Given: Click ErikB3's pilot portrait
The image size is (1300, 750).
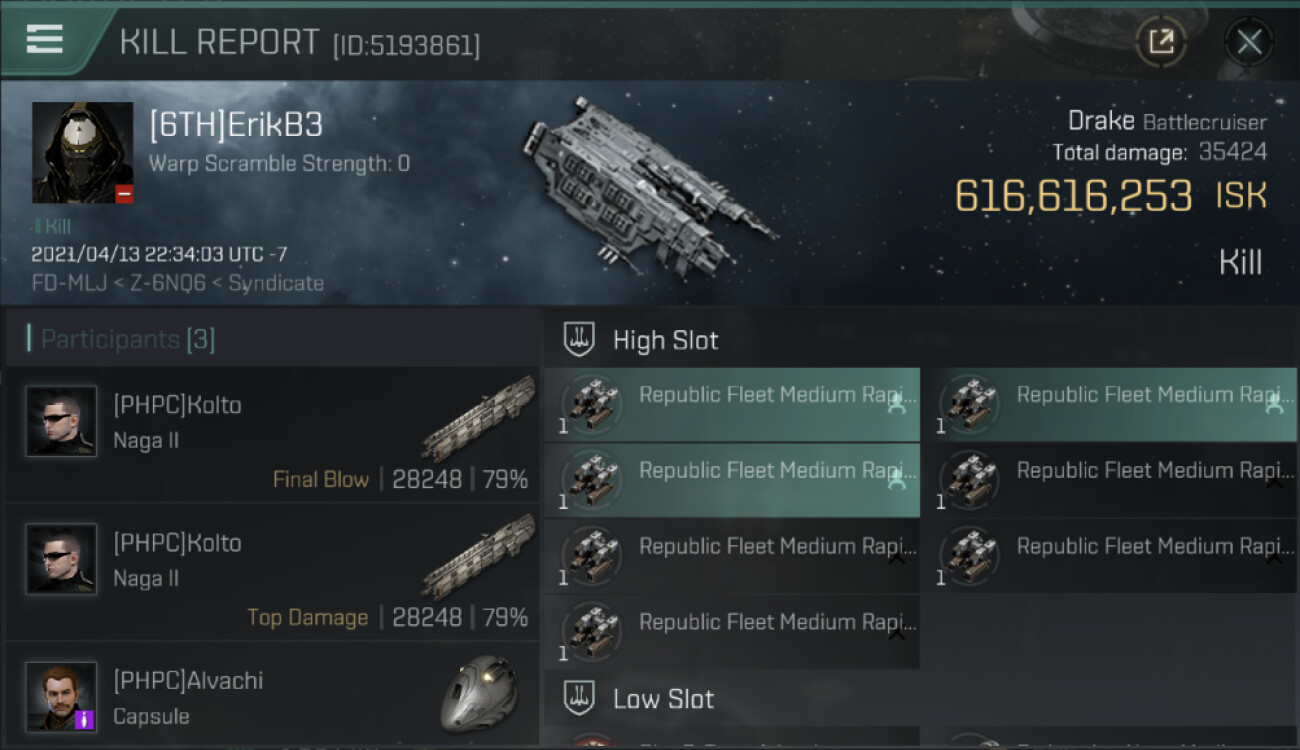Looking at the screenshot, I should coord(82,152).
